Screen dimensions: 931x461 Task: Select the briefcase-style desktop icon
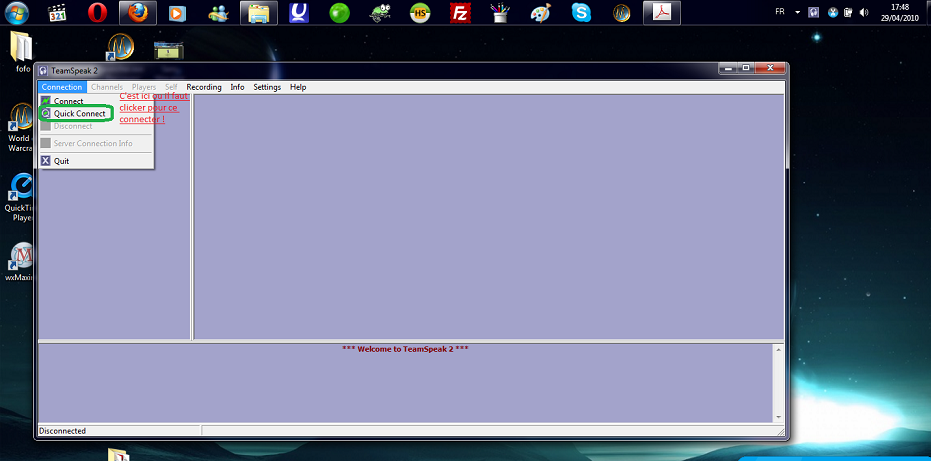point(169,50)
